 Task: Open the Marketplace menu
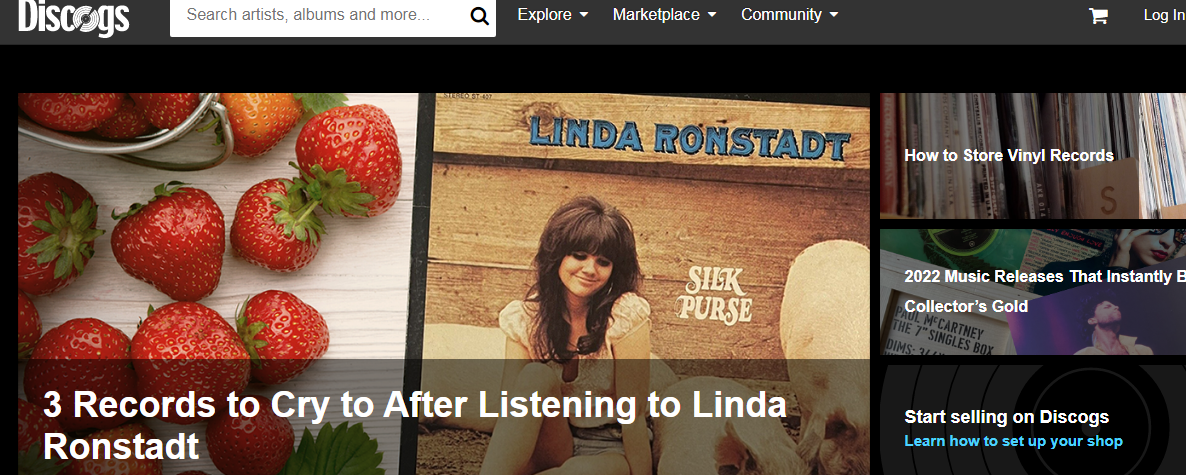pos(665,15)
